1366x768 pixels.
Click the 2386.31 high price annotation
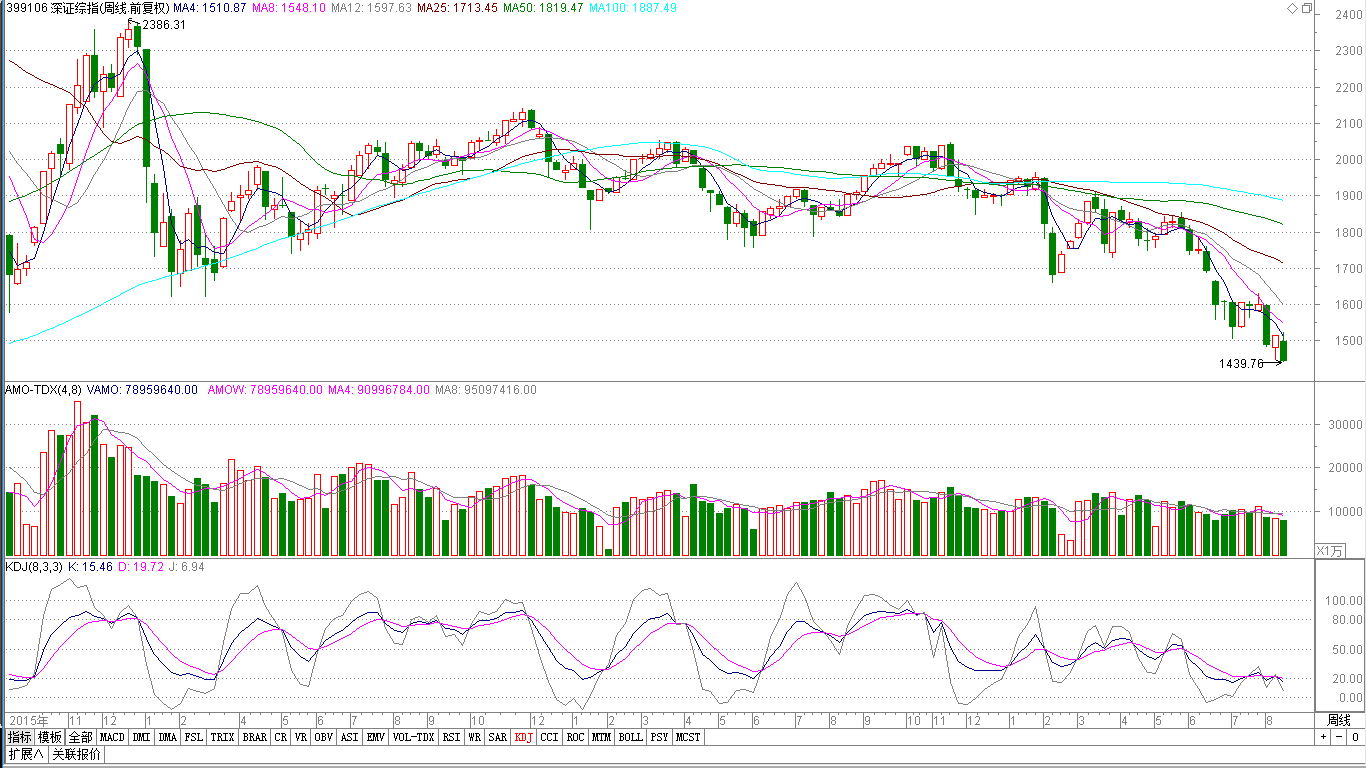pos(164,25)
